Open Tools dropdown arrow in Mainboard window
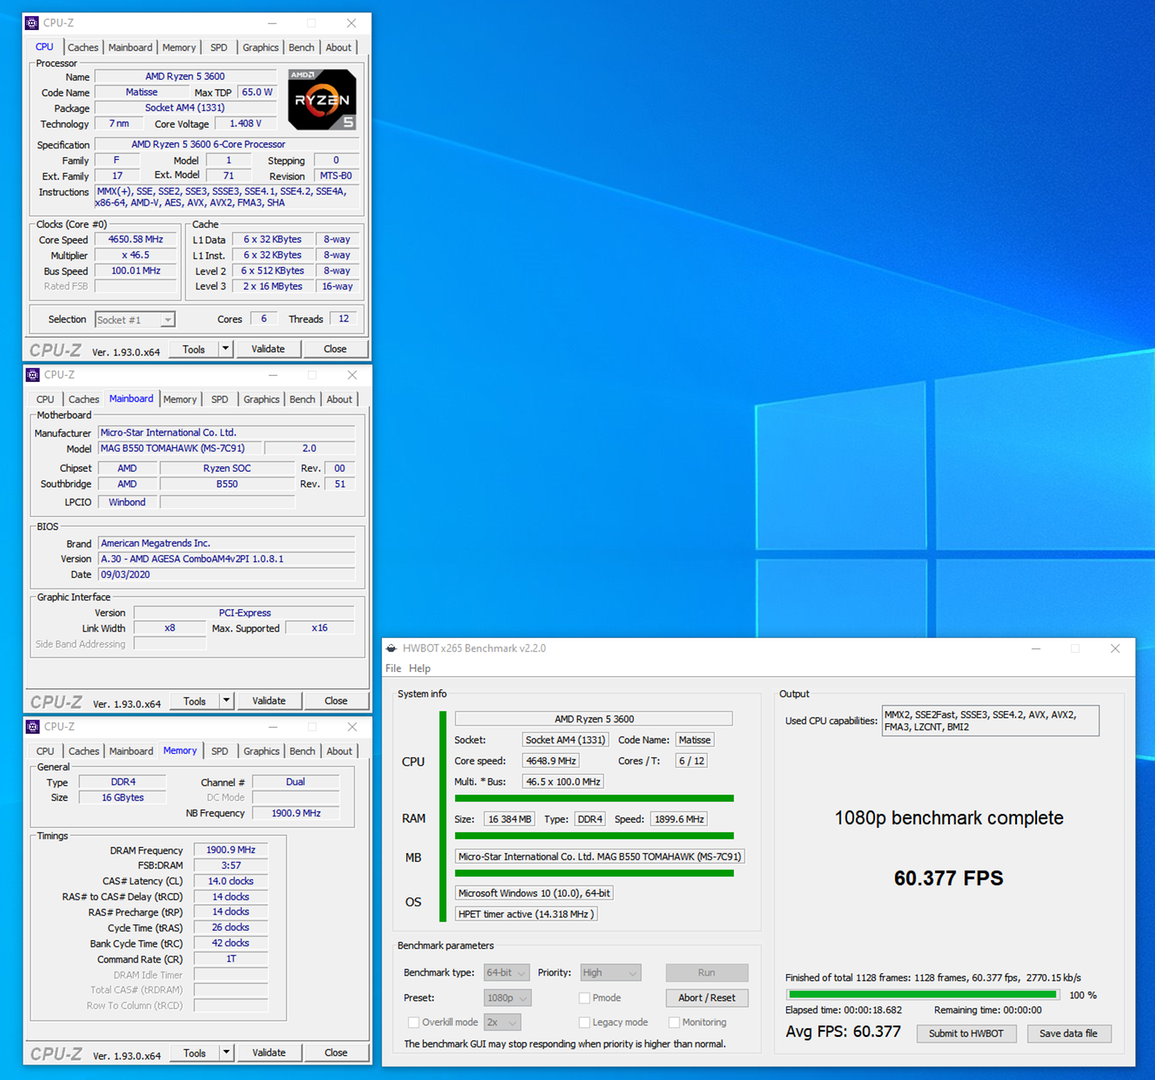 pos(227,701)
